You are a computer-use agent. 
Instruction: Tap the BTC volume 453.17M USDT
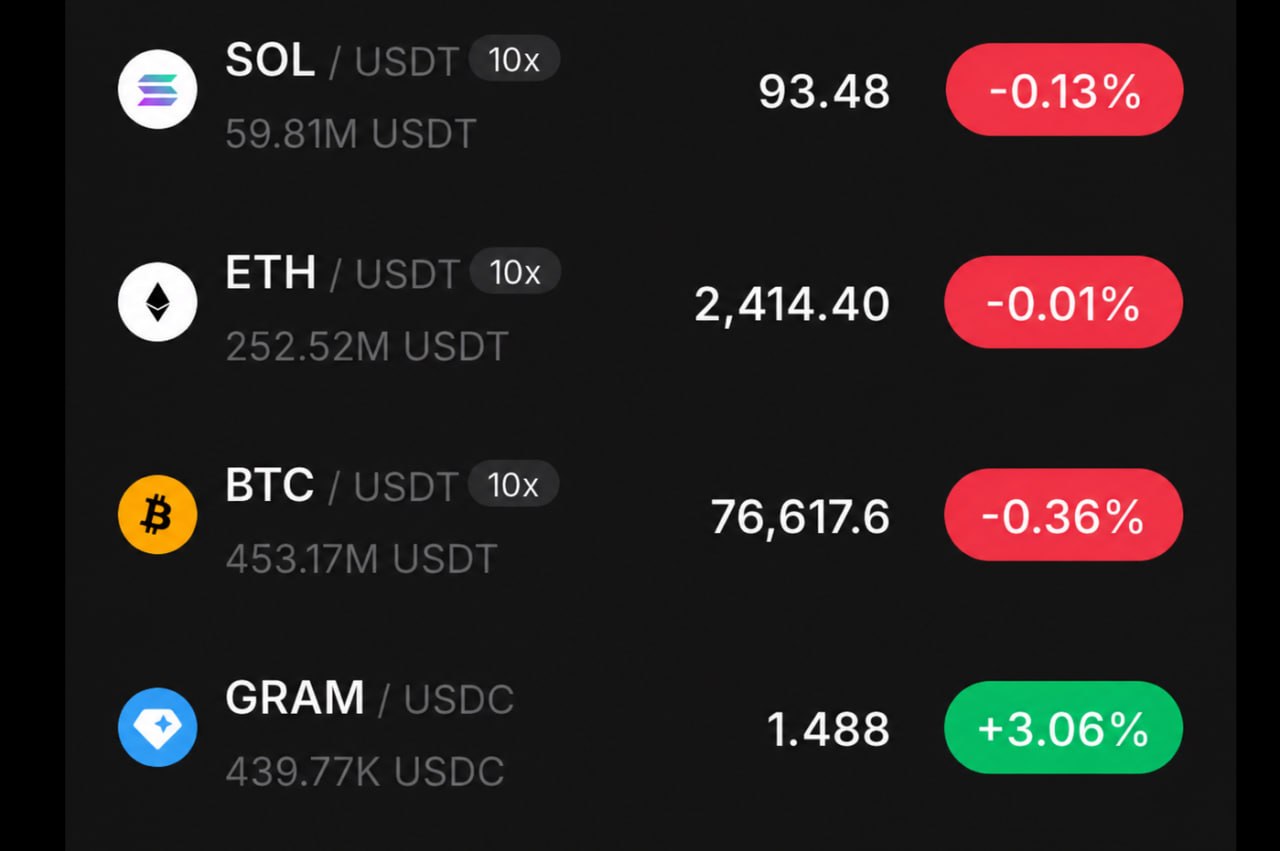361,559
